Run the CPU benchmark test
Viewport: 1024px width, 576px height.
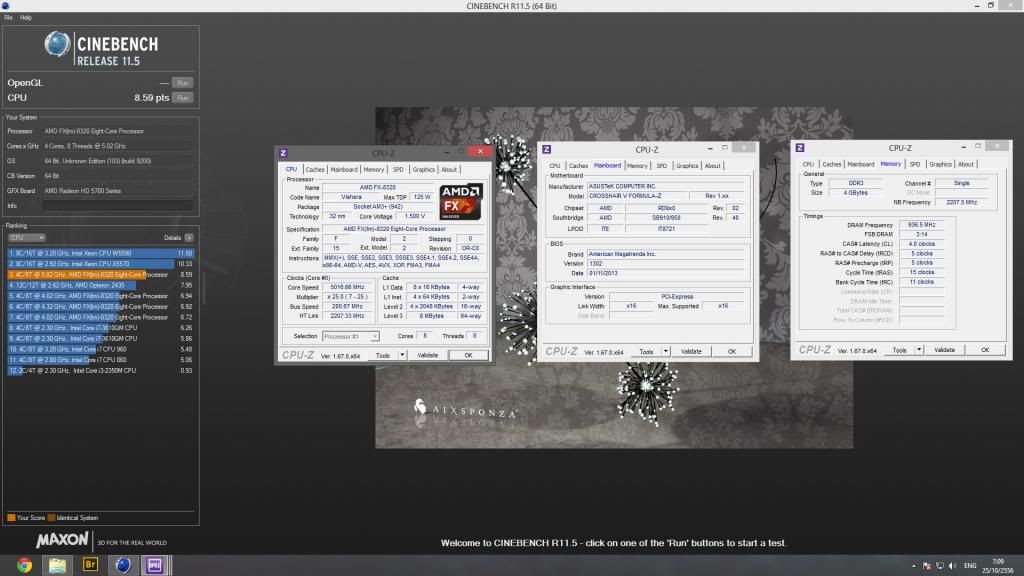[183, 98]
